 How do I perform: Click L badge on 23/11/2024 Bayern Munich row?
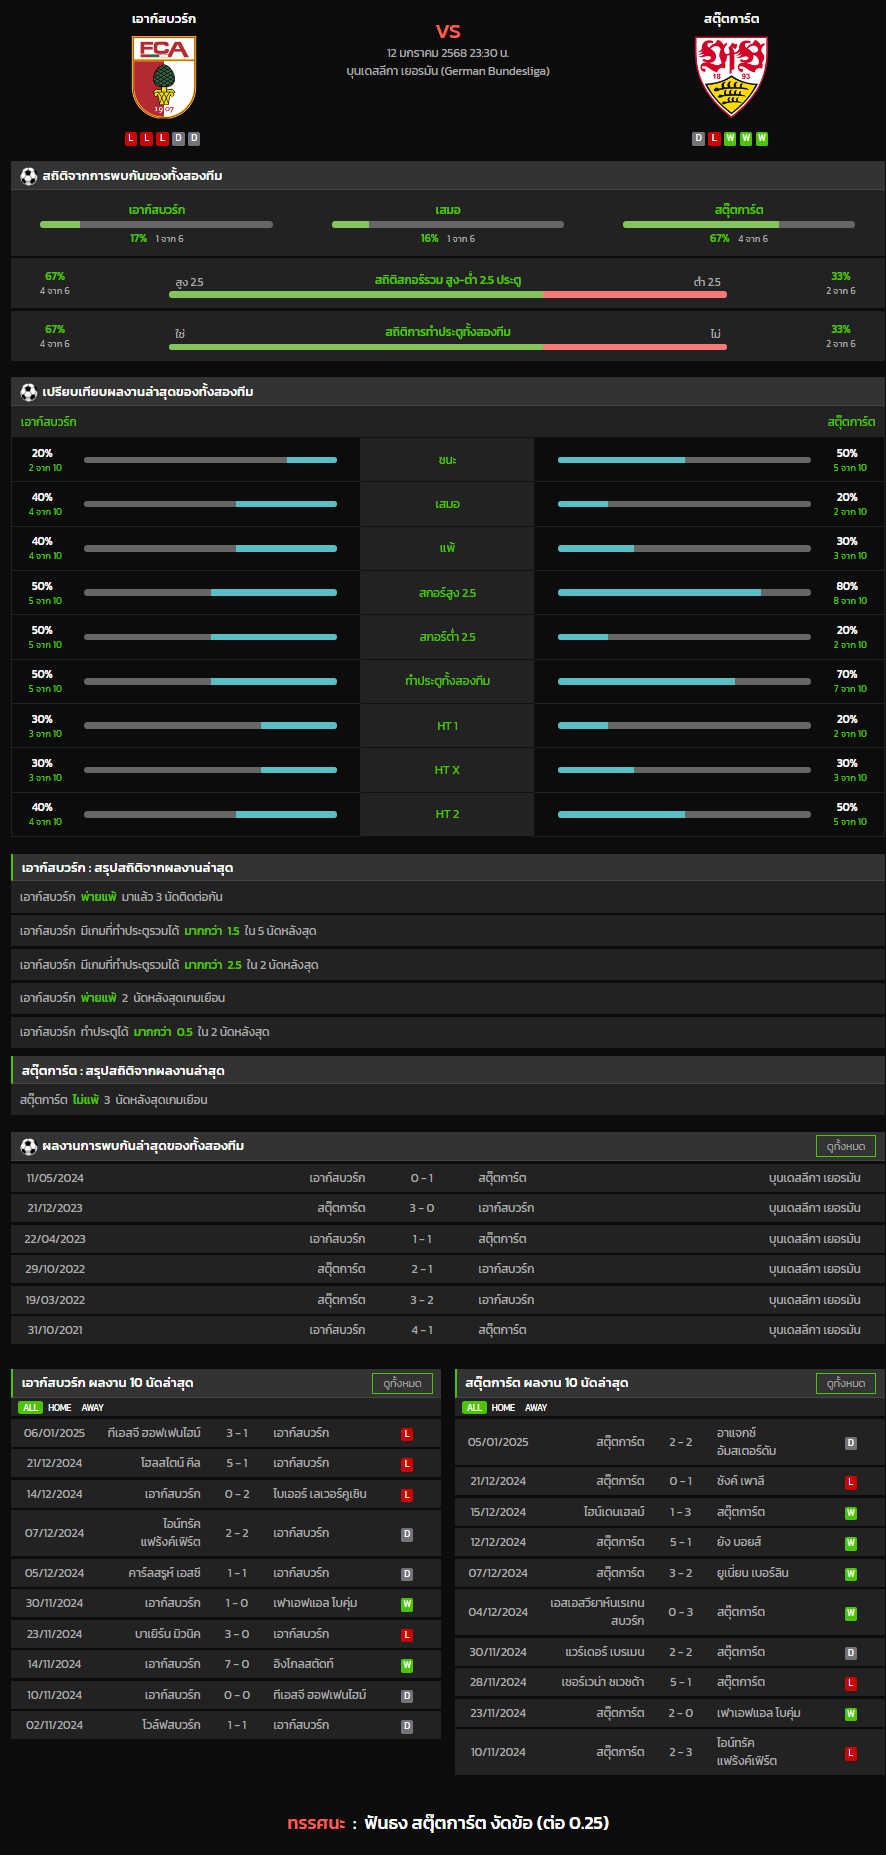[407, 1635]
